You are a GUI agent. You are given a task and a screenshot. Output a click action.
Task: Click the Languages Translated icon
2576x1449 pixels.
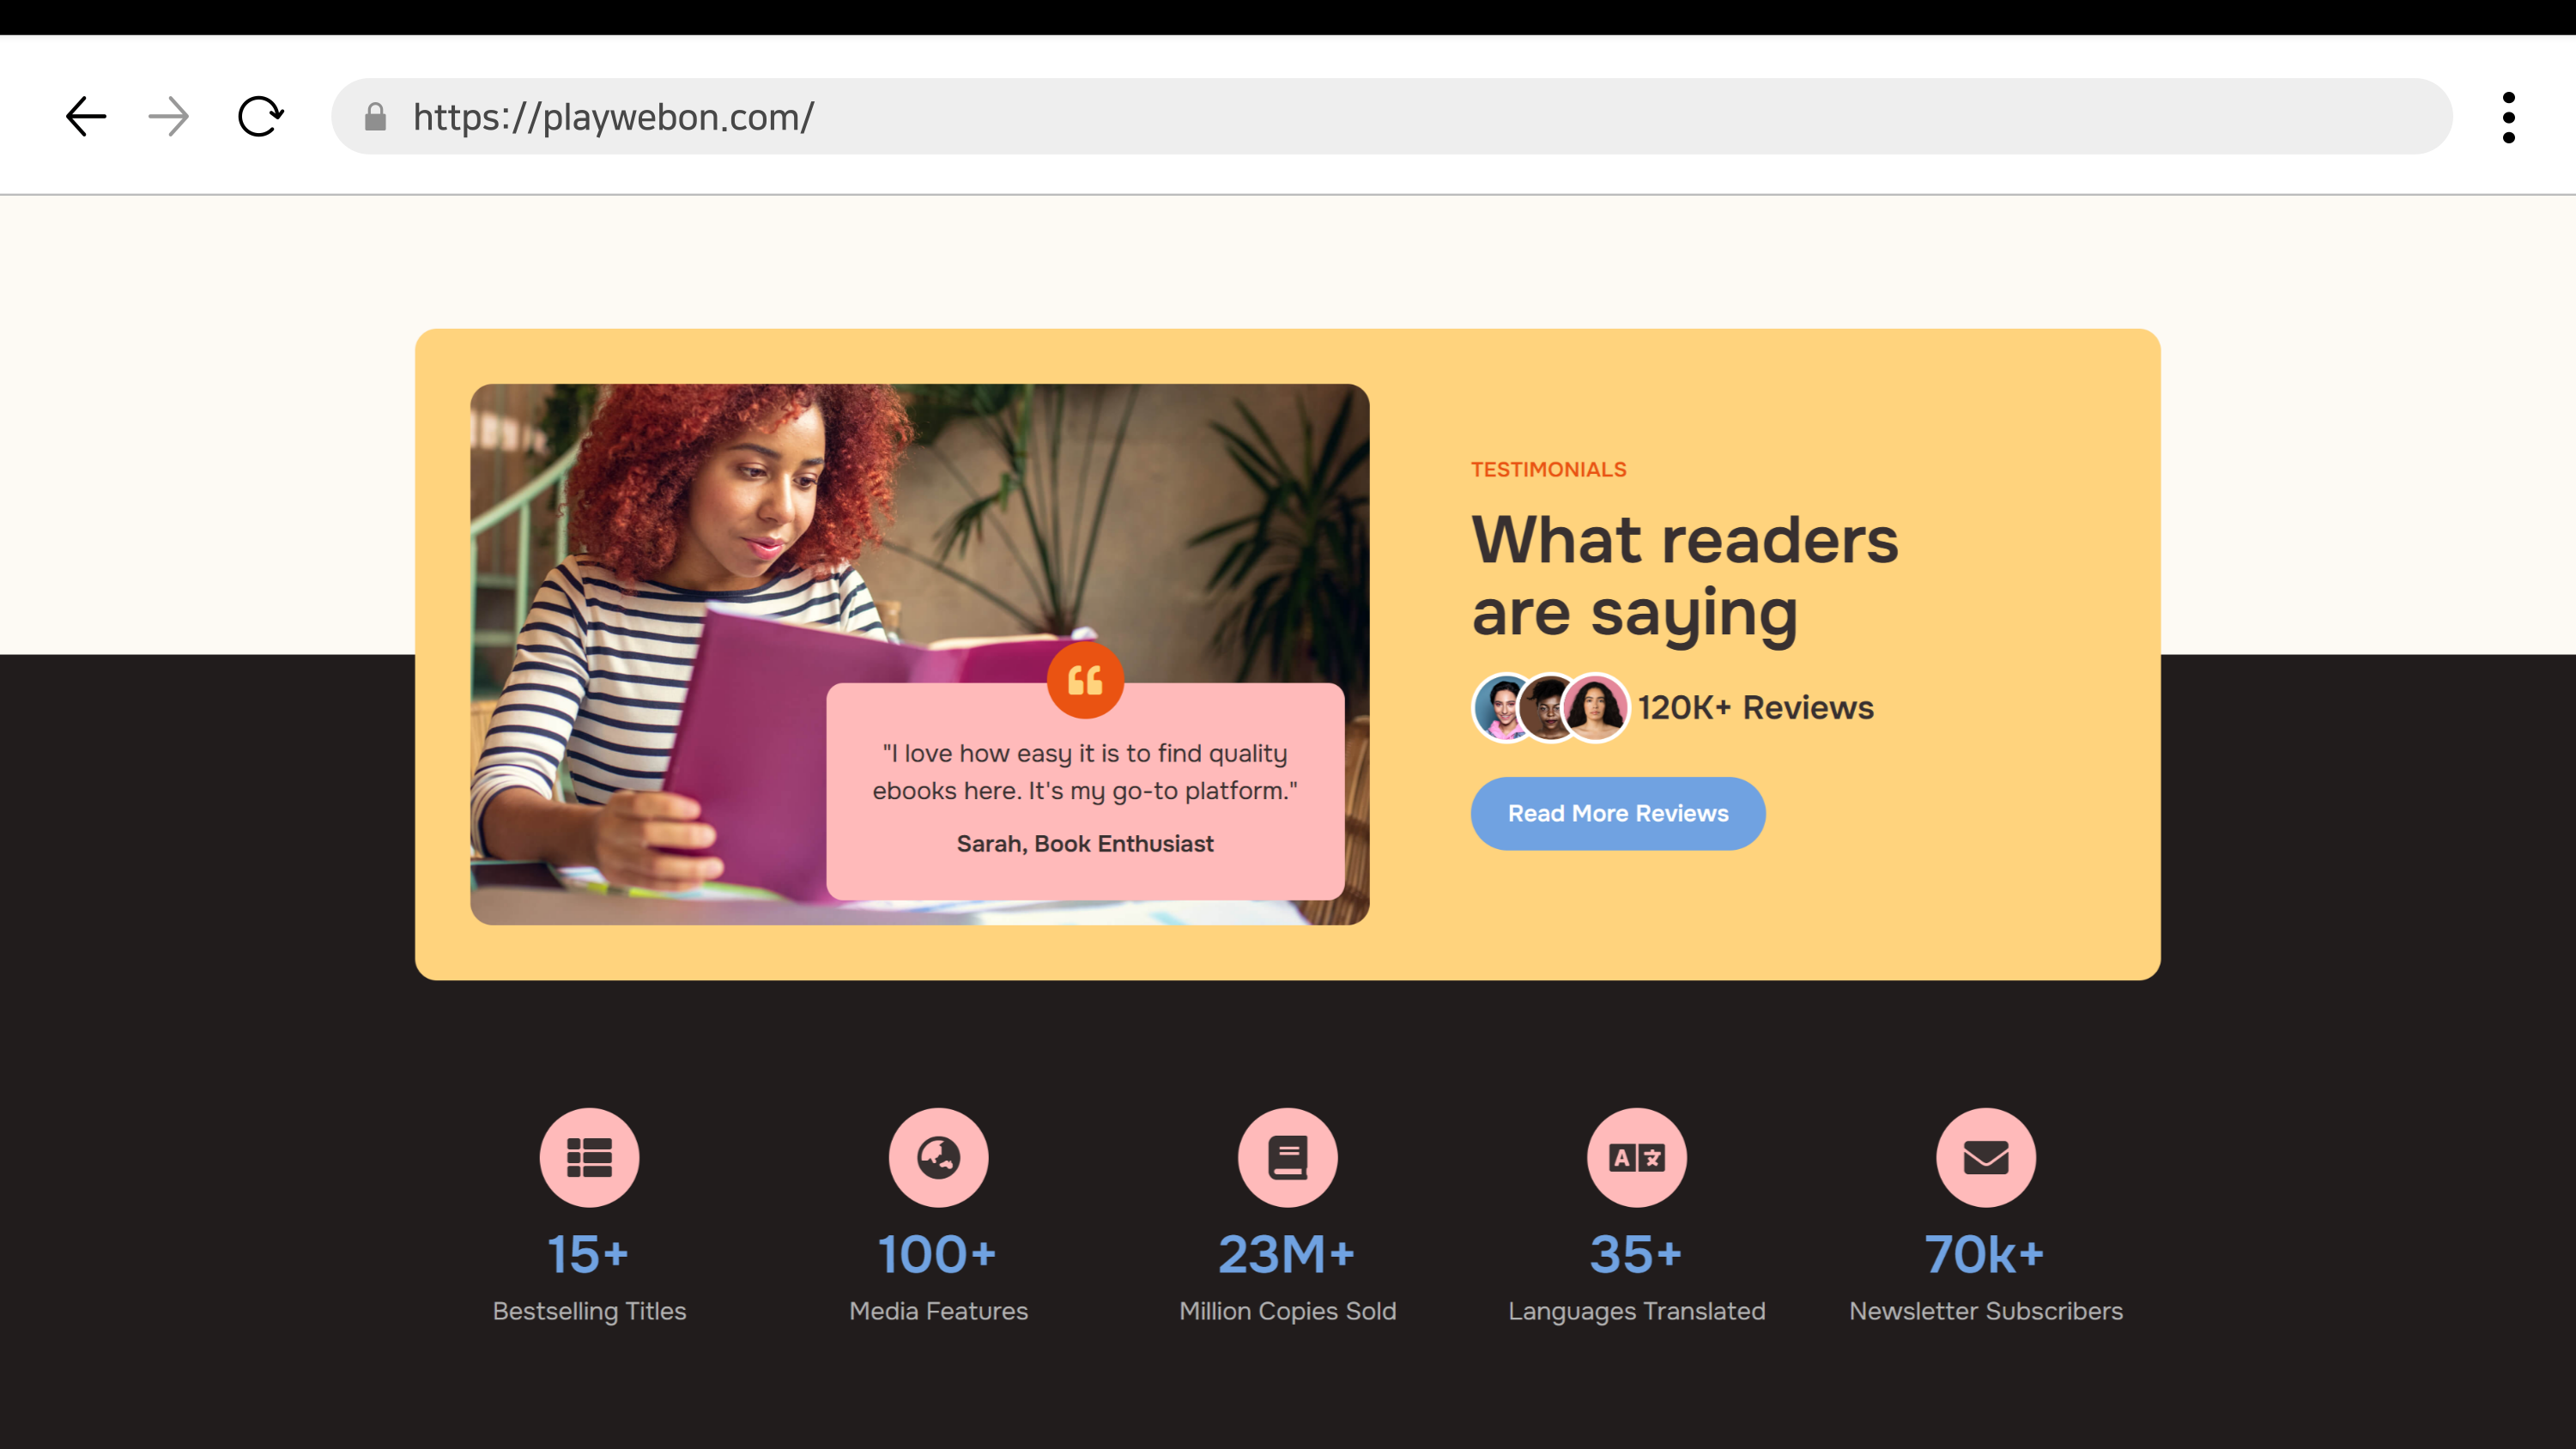(1636, 1158)
